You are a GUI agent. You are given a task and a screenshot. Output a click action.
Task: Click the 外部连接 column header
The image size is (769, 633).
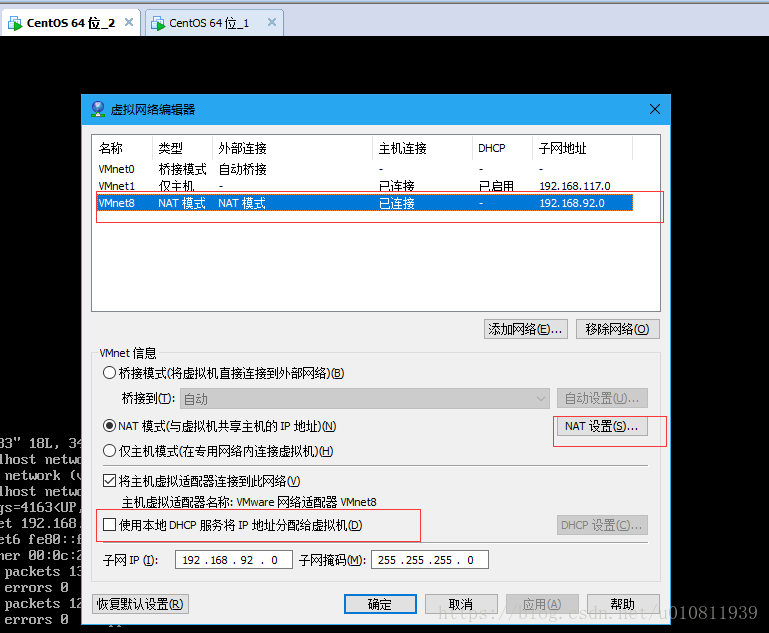(x=292, y=148)
